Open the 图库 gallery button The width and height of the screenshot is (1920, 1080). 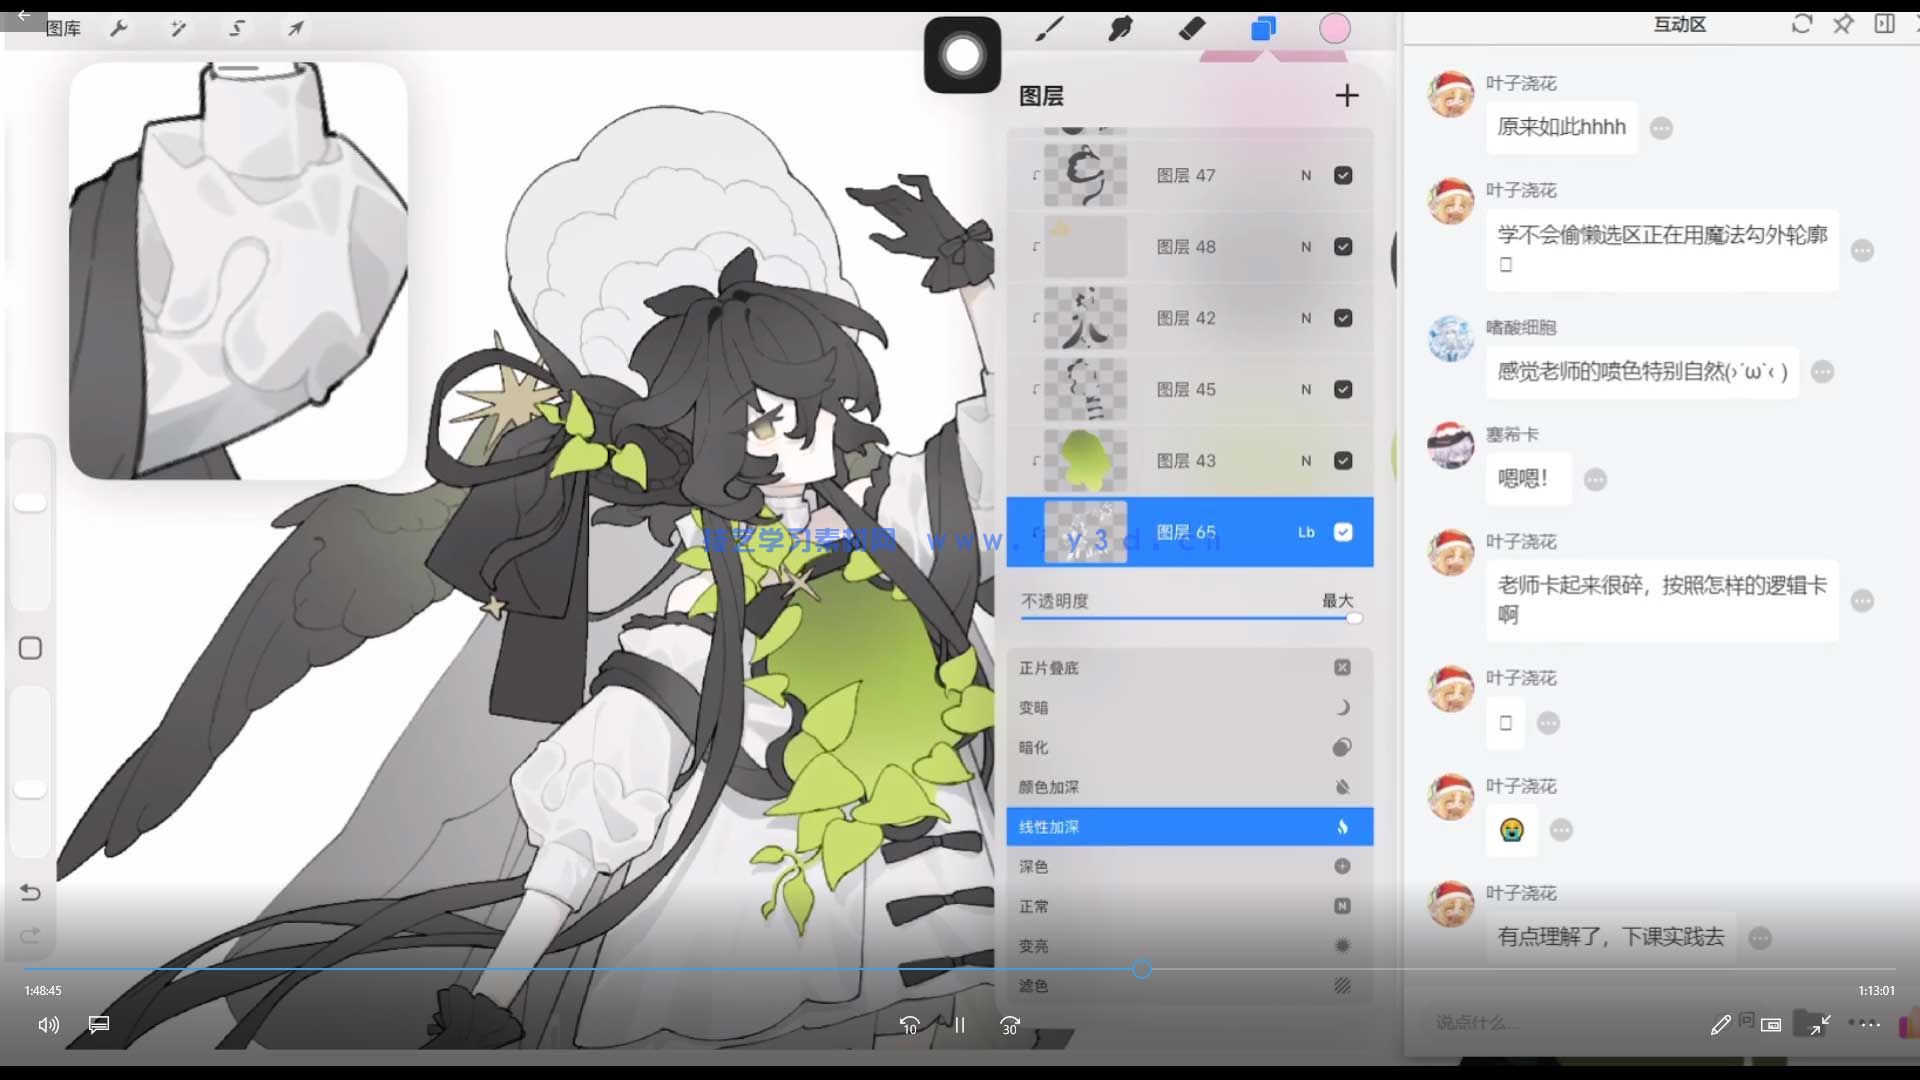point(63,29)
